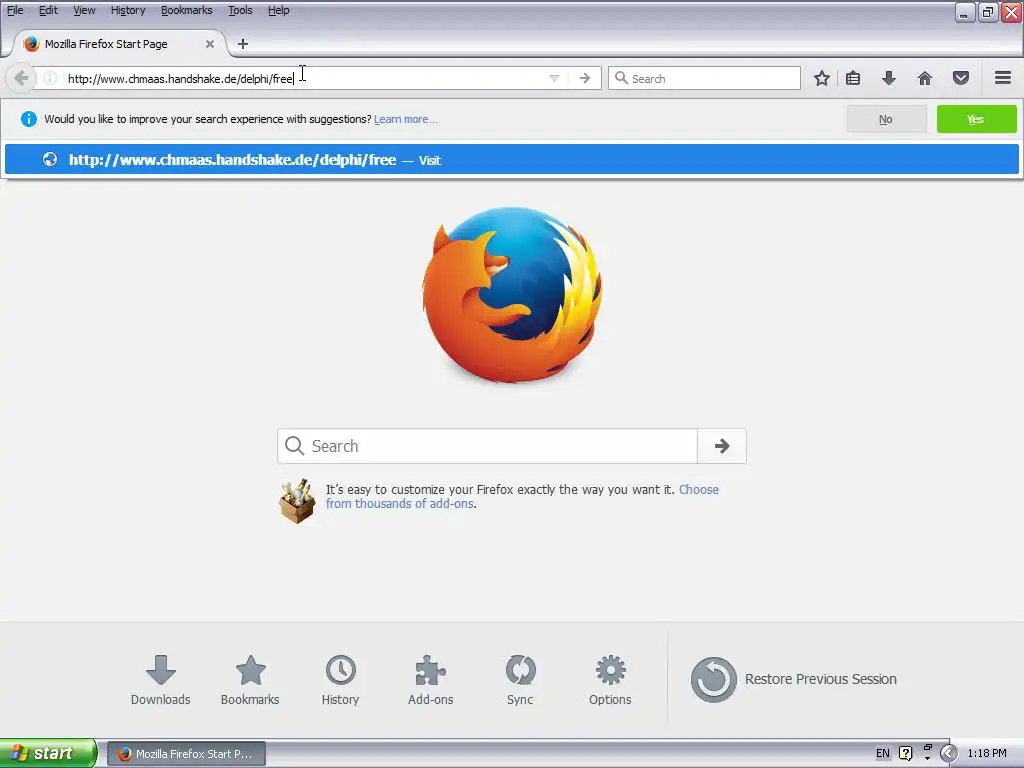1024x768 pixels.
Task: Open Add-ons from start page
Action: tap(430, 680)
